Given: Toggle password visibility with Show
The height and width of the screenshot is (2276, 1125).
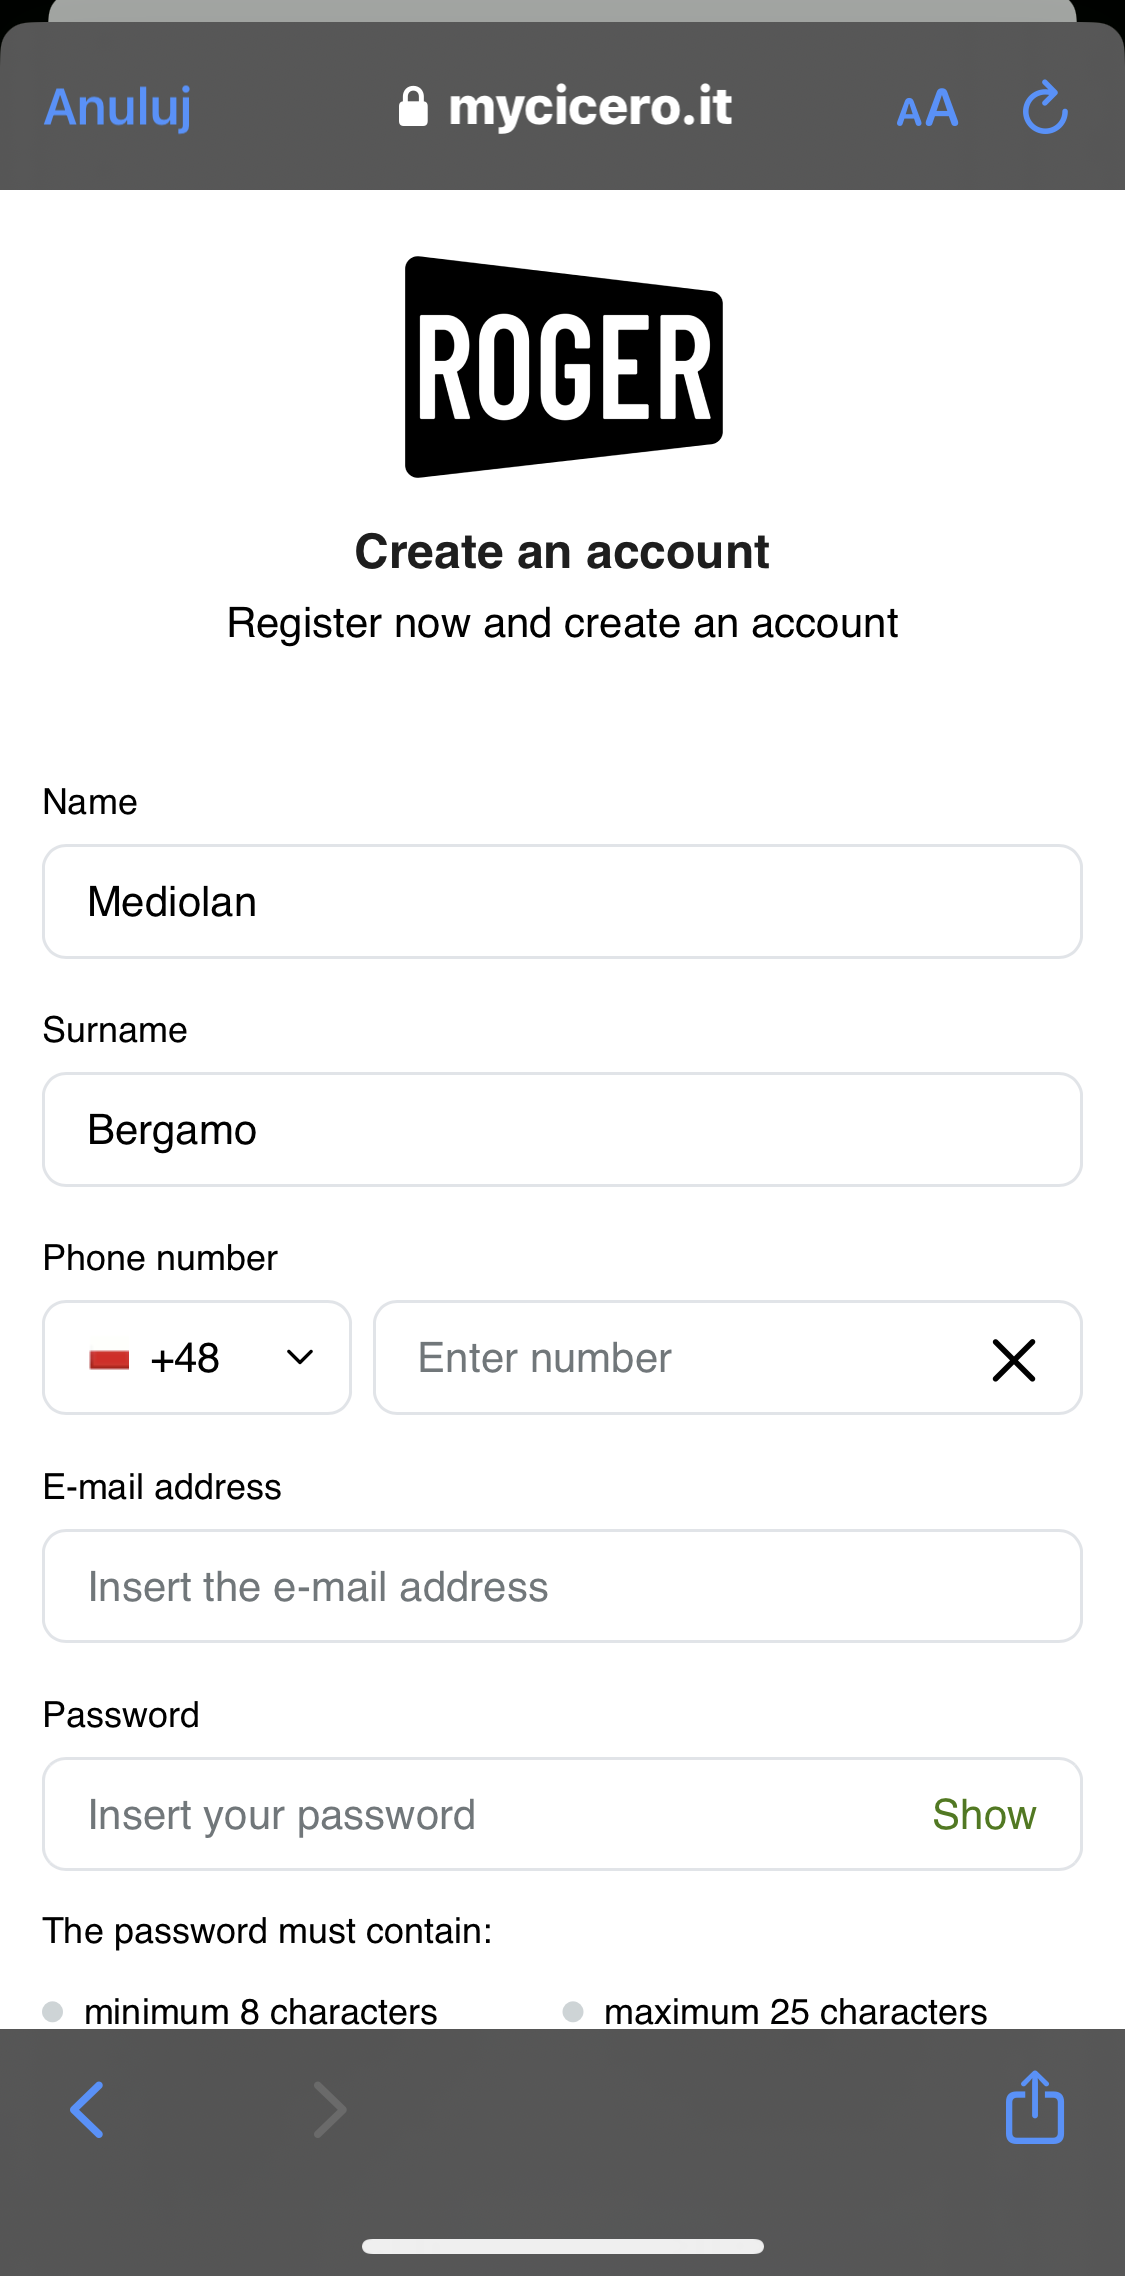Looking at the screenshot, I should tap(984, 1815).
